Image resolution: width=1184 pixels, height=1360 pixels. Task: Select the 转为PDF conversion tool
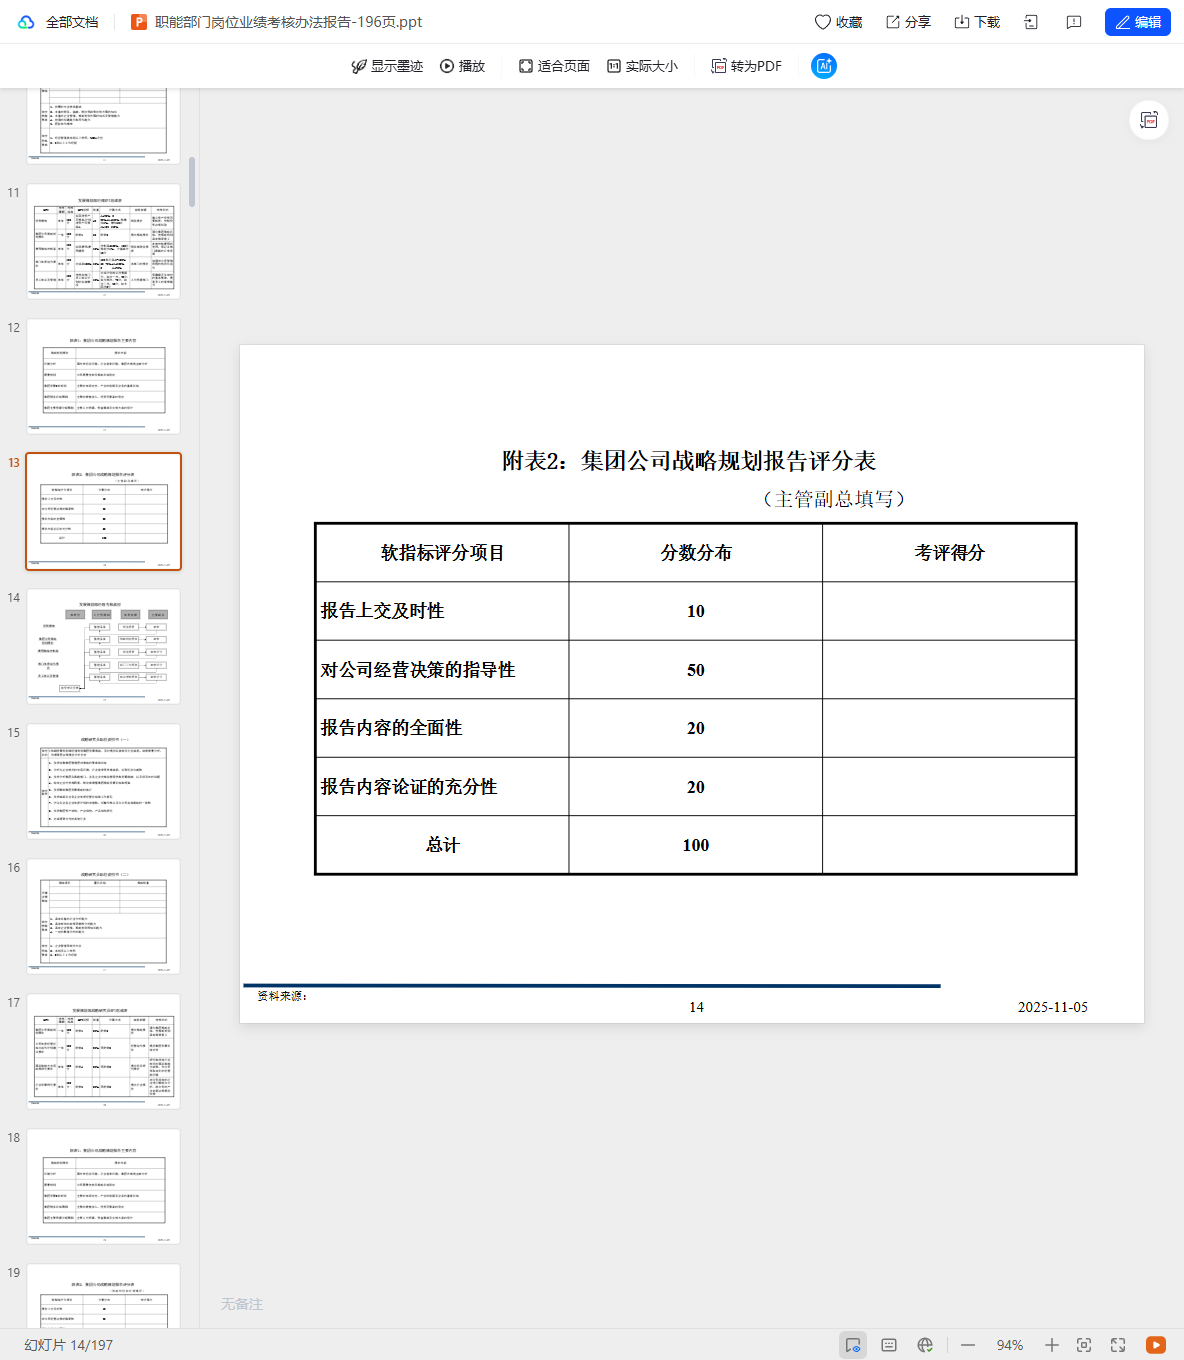click(745, 66)
